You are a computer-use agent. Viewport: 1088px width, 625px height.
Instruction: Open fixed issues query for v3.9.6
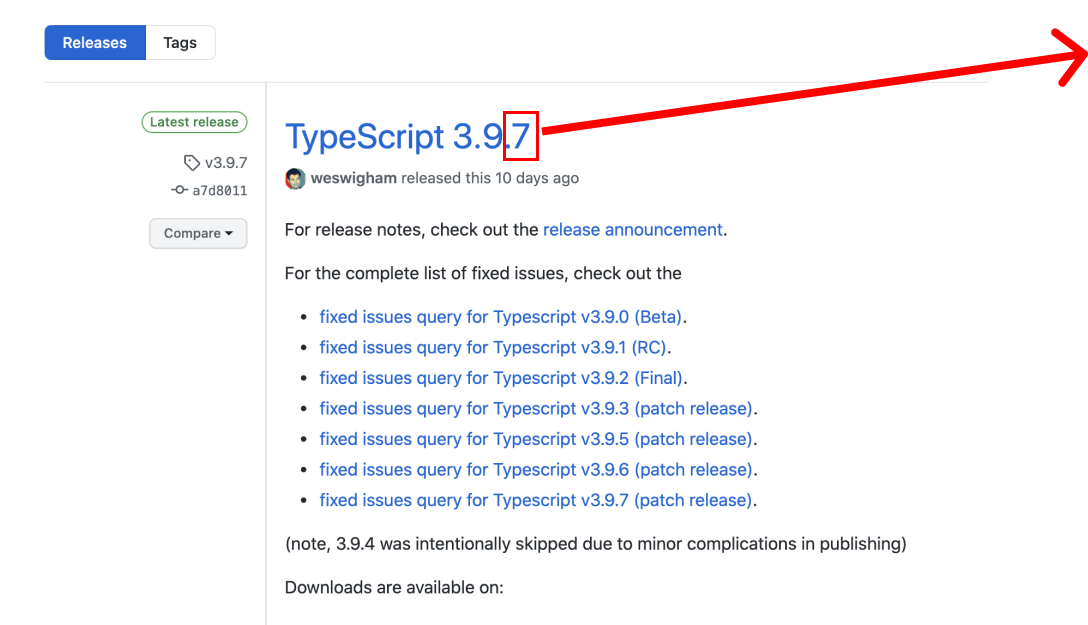536,470
